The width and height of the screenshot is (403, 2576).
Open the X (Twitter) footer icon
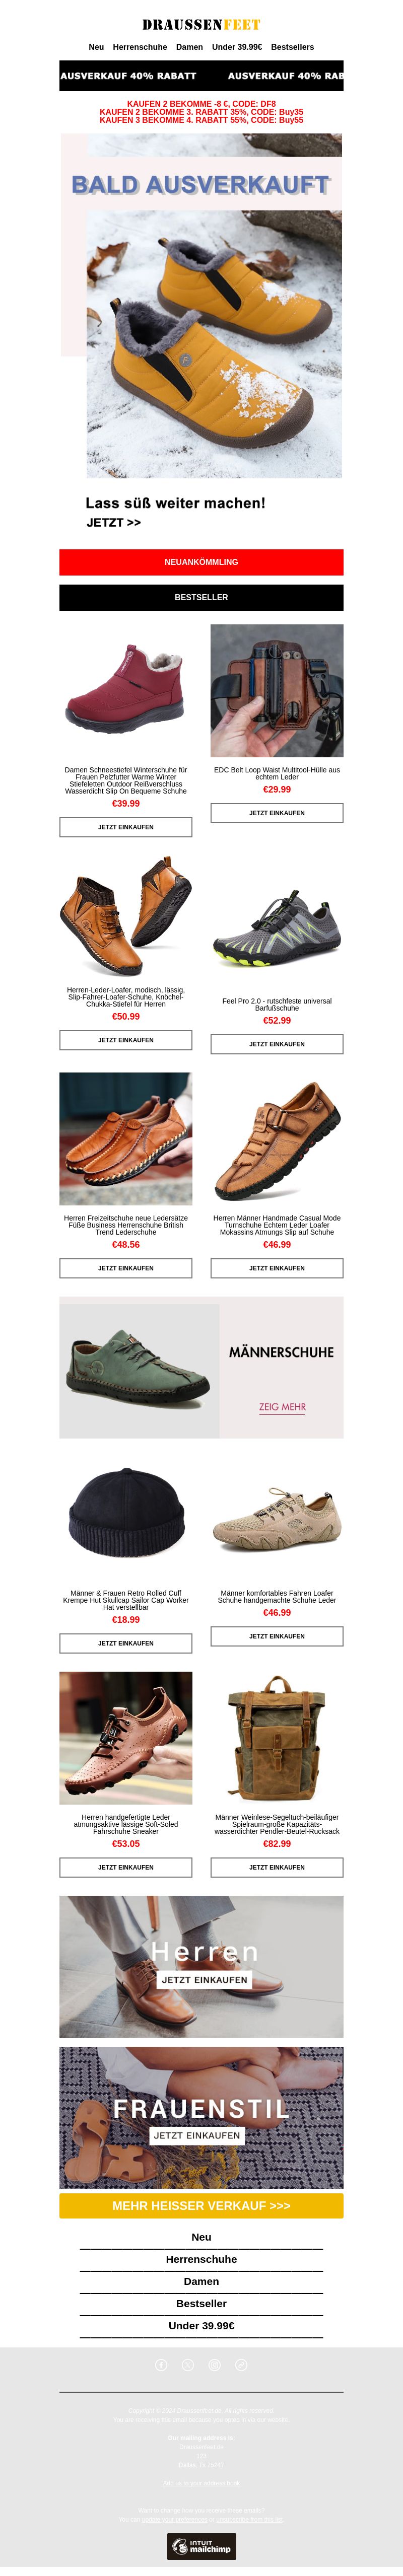click(188, 2365)
